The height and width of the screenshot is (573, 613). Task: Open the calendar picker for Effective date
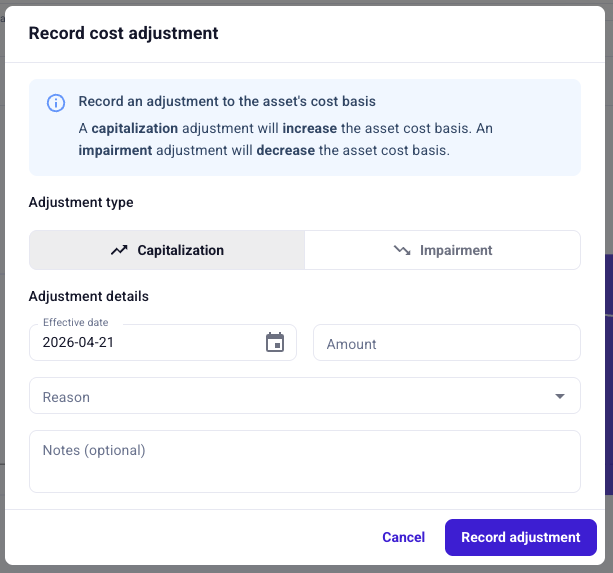[275, 342]
